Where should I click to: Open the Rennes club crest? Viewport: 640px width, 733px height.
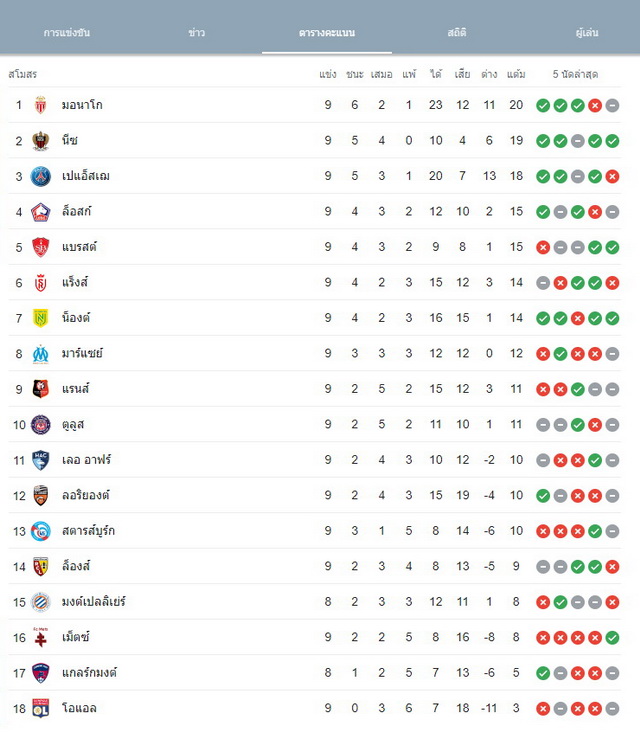(41, 389)
